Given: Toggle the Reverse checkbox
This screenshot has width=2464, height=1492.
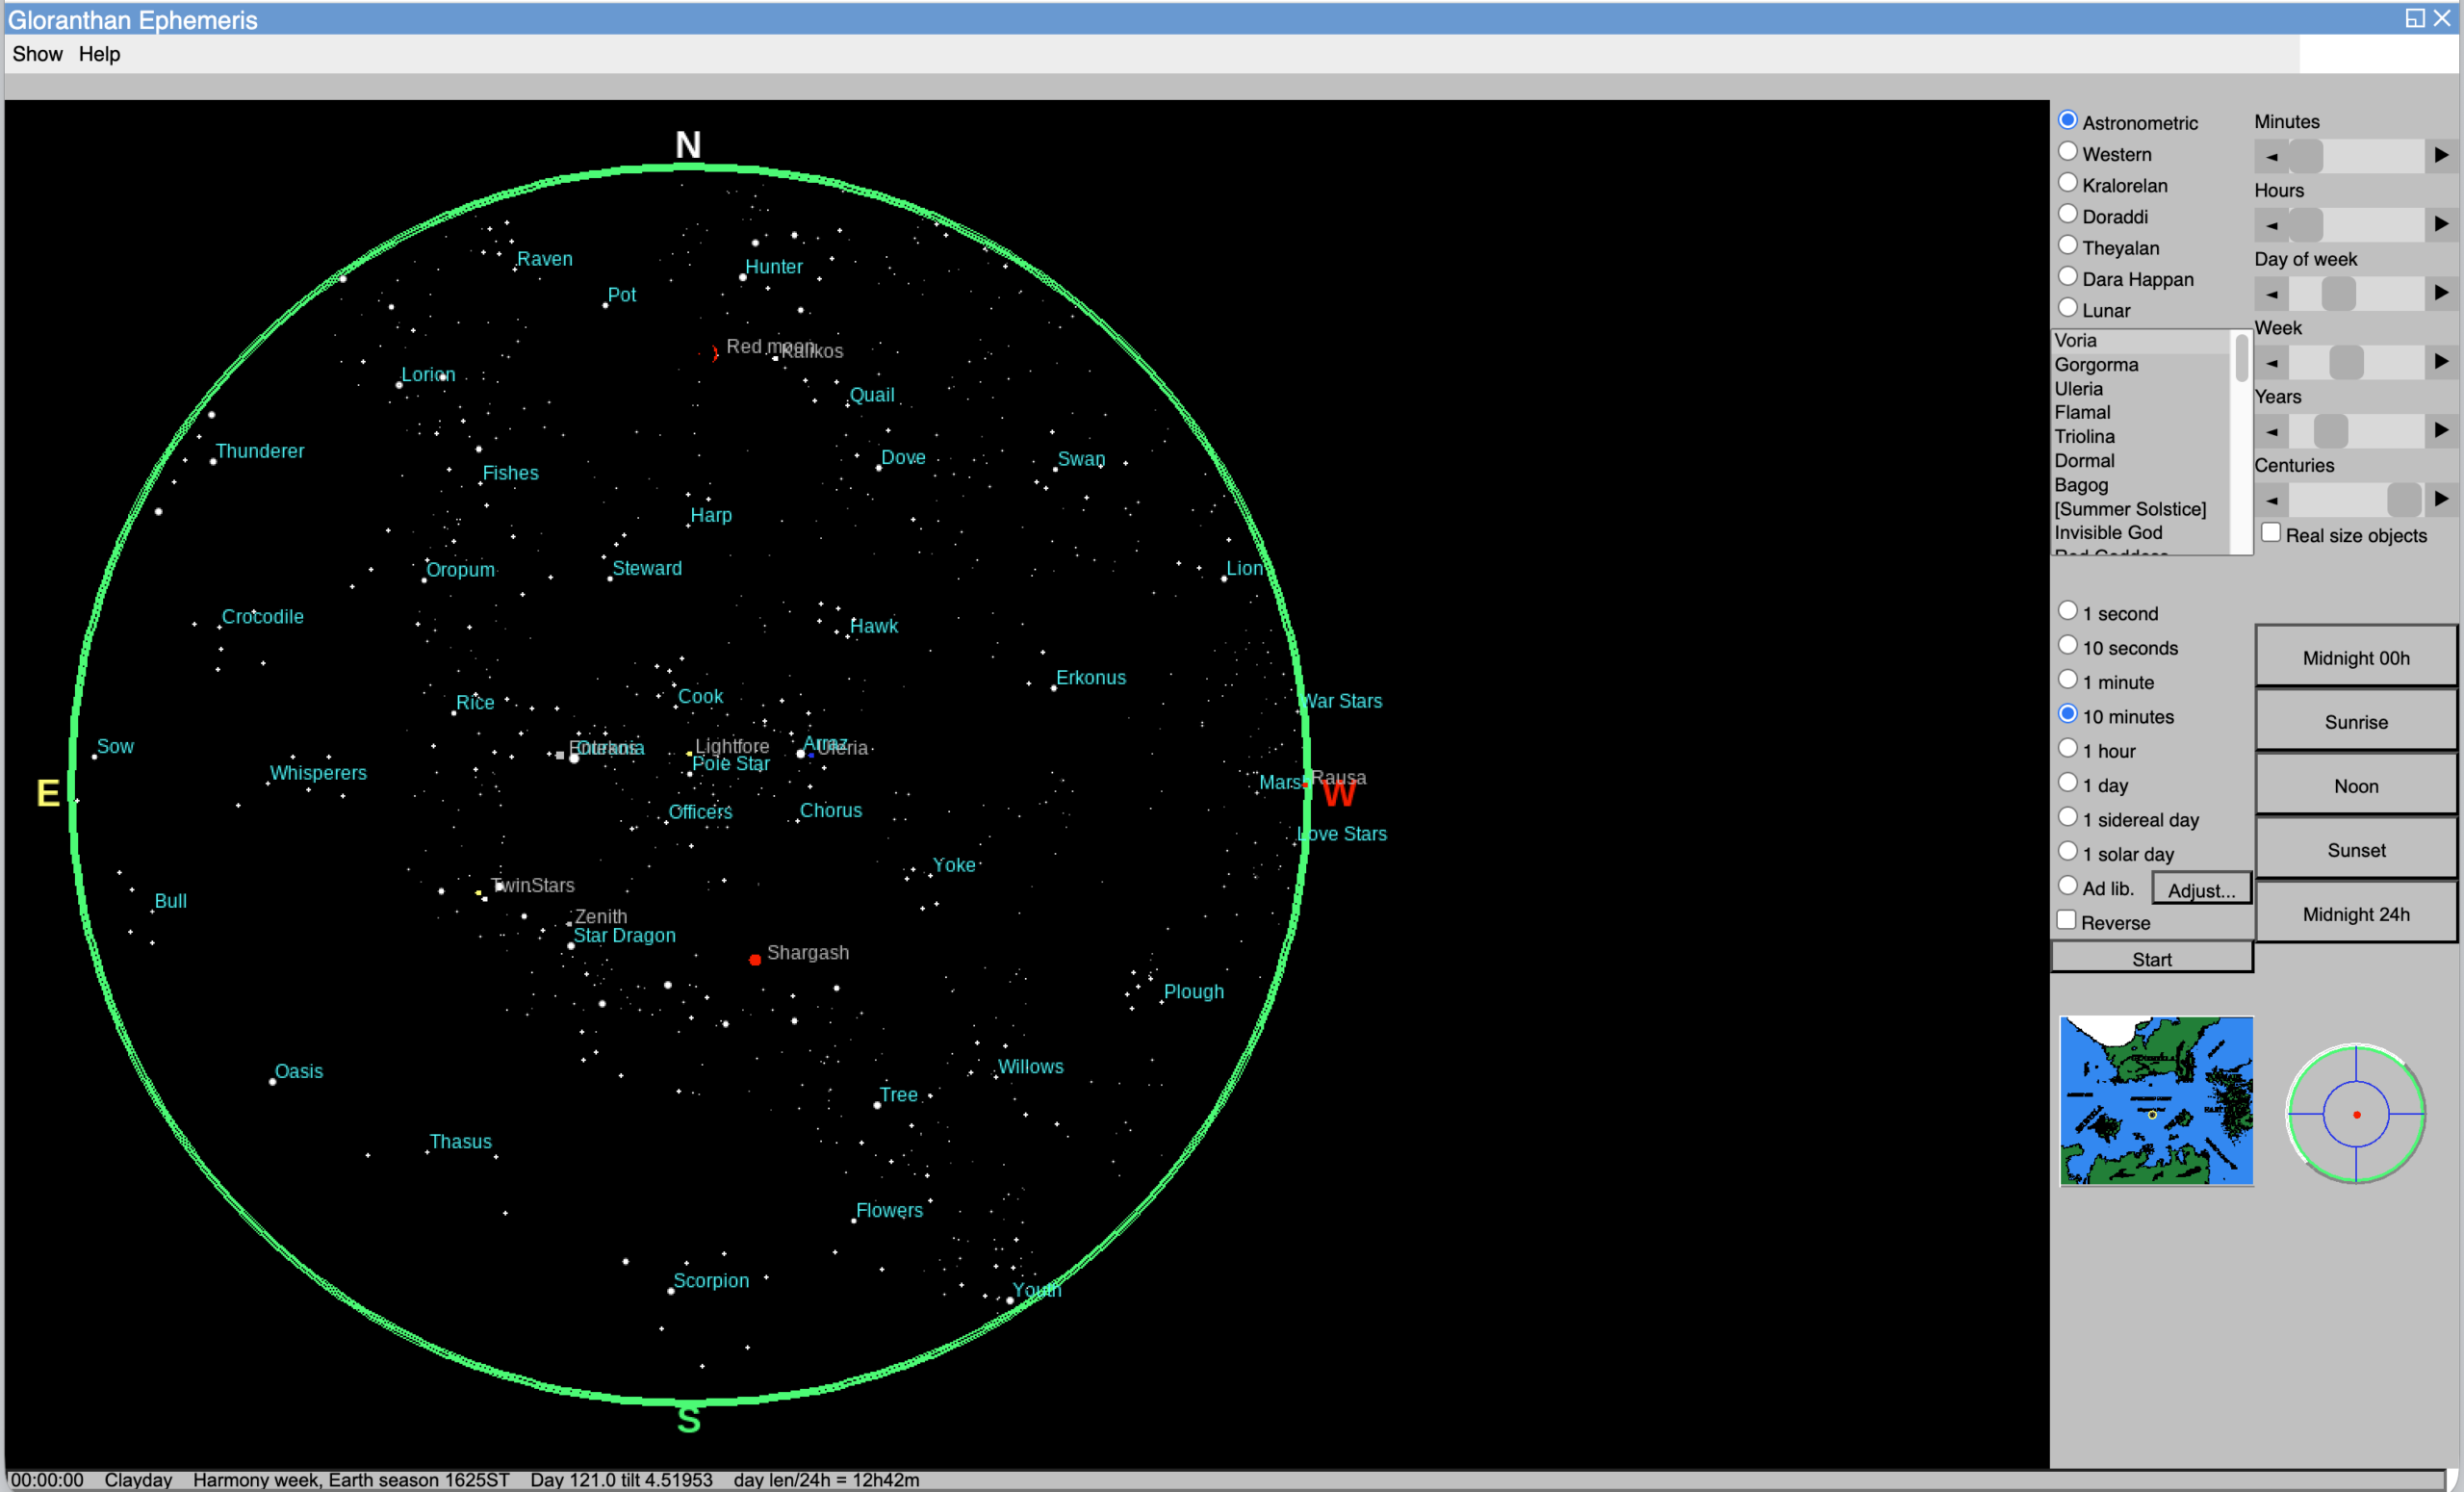Looking at the screenshot, I should (x=2067, y=921).
